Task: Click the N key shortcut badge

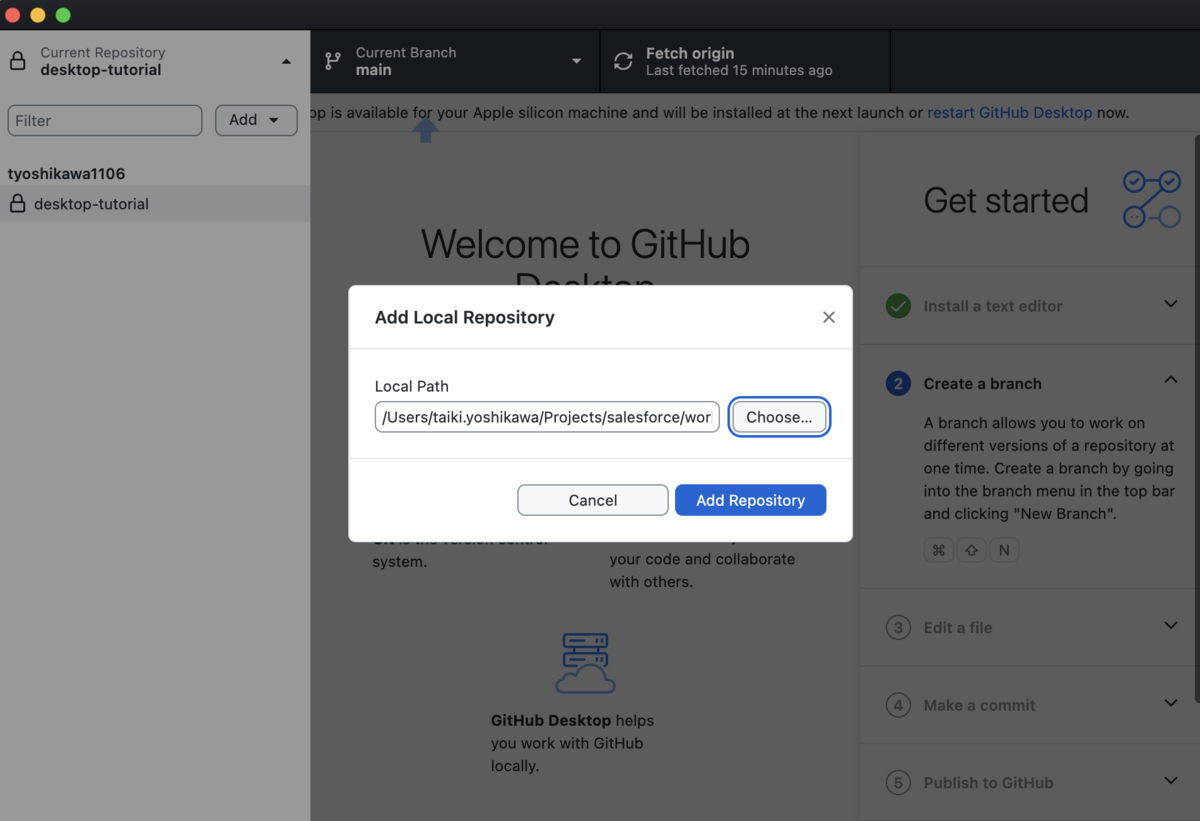Action: [1004, 550]
